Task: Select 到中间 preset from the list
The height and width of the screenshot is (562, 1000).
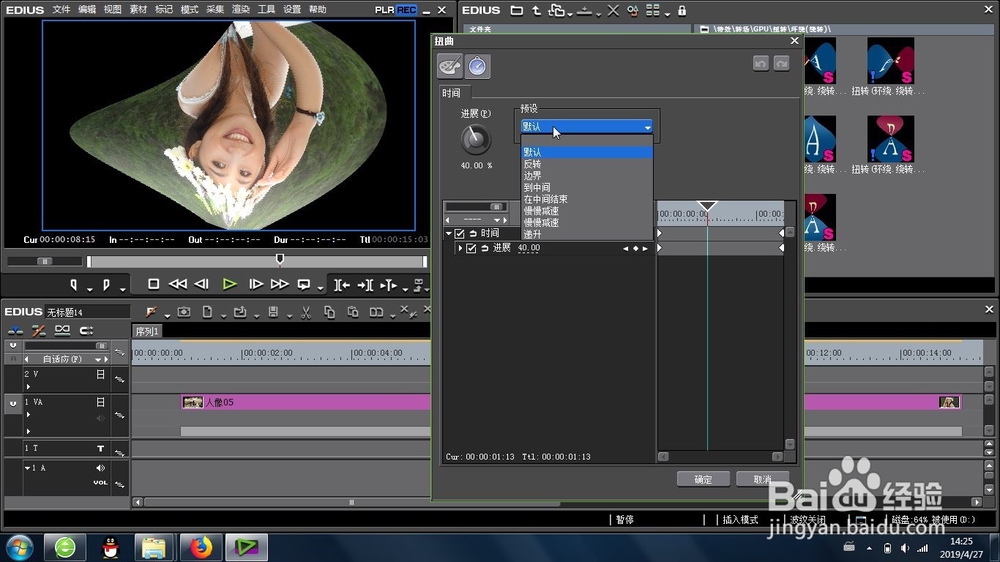Action: tap(586, 188)
